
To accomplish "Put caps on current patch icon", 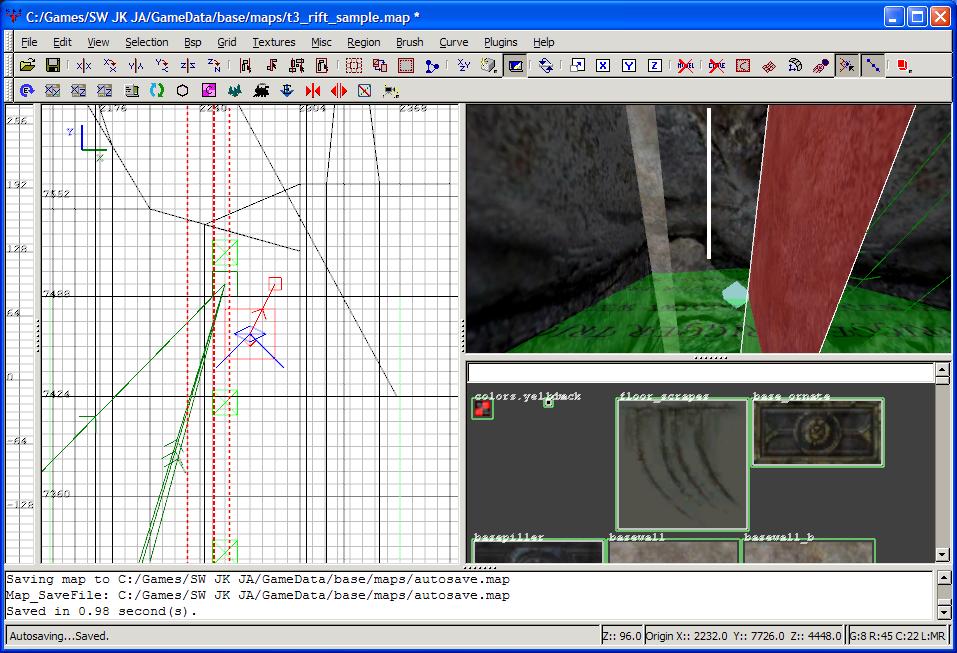I will coord(821,65).
